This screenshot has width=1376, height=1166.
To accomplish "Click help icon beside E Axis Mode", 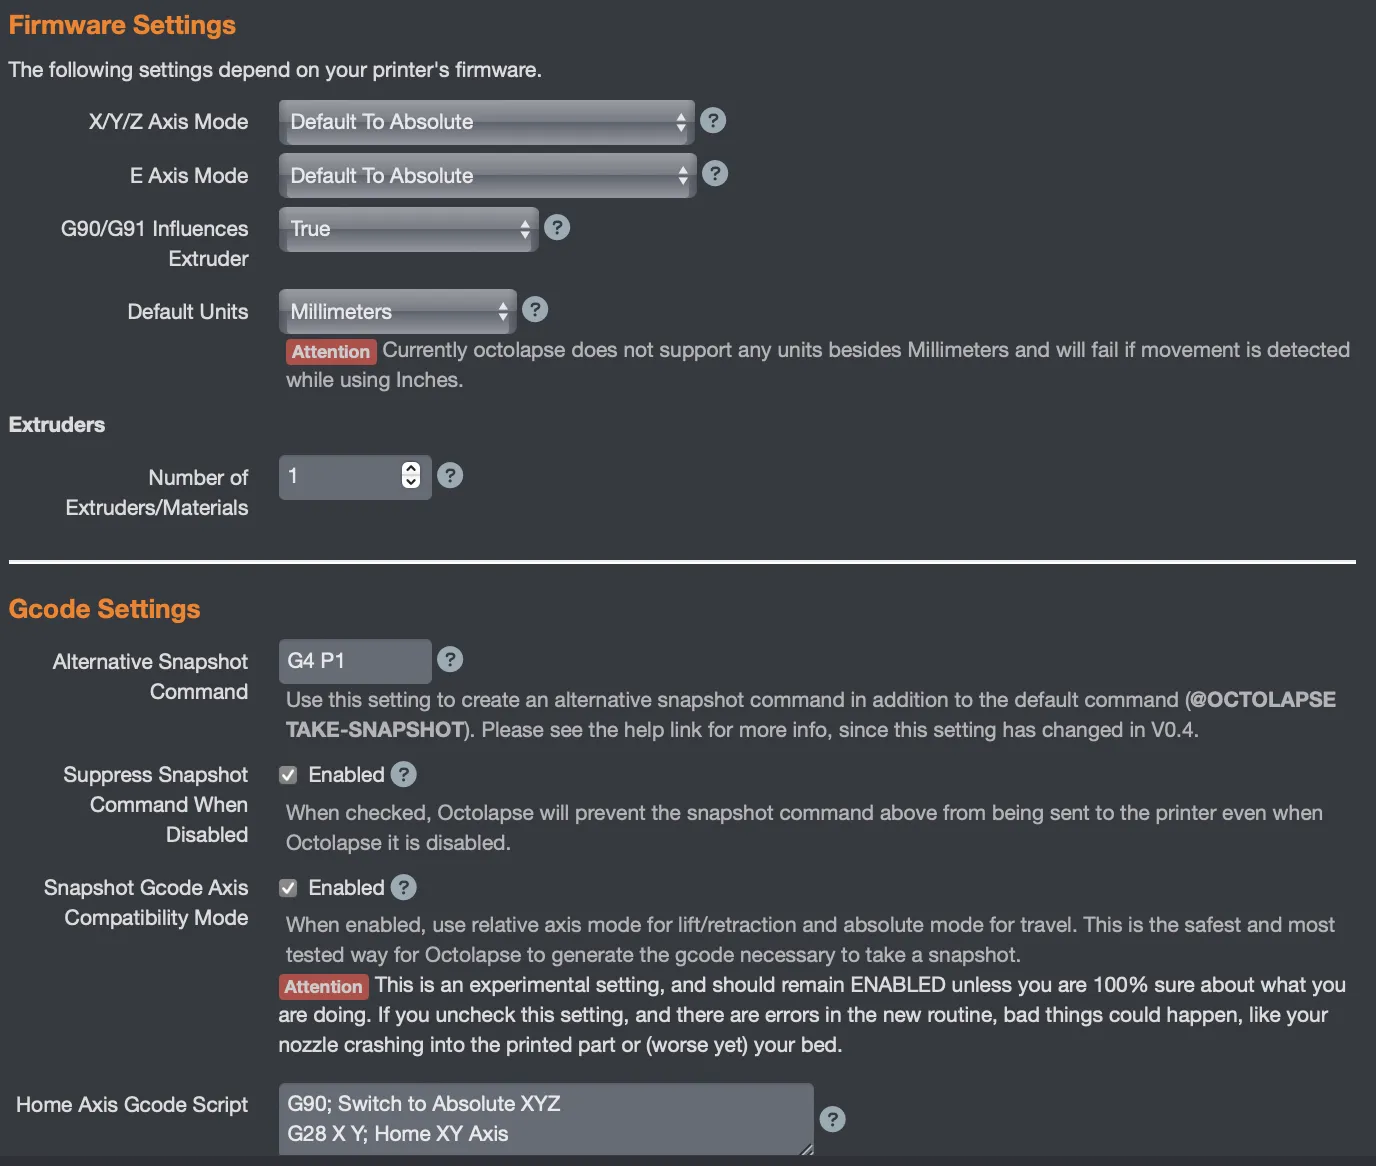I will 715,174.
